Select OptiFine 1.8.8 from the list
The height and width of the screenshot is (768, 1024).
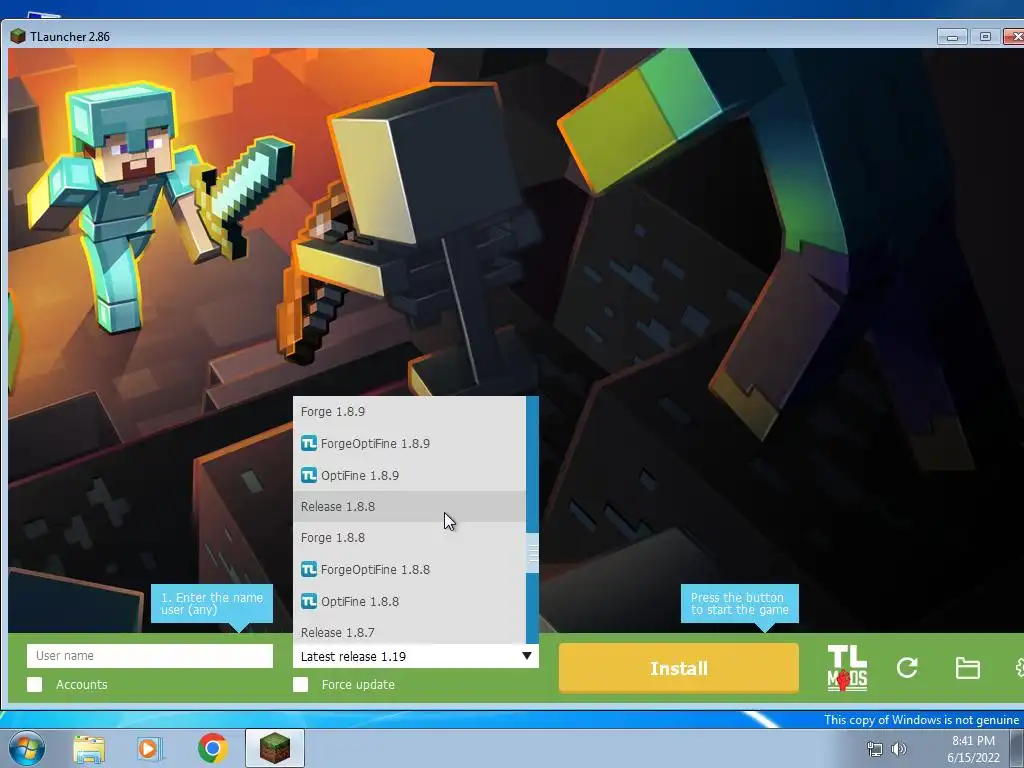pyautogui.click(x=409, y=601)
